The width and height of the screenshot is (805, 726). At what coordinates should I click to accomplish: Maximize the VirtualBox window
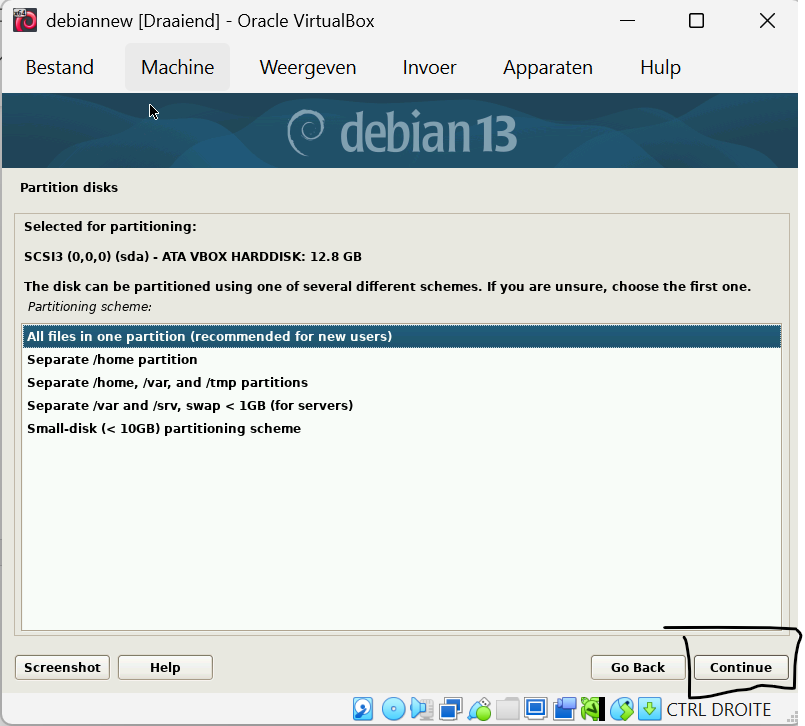coord(696,21)
